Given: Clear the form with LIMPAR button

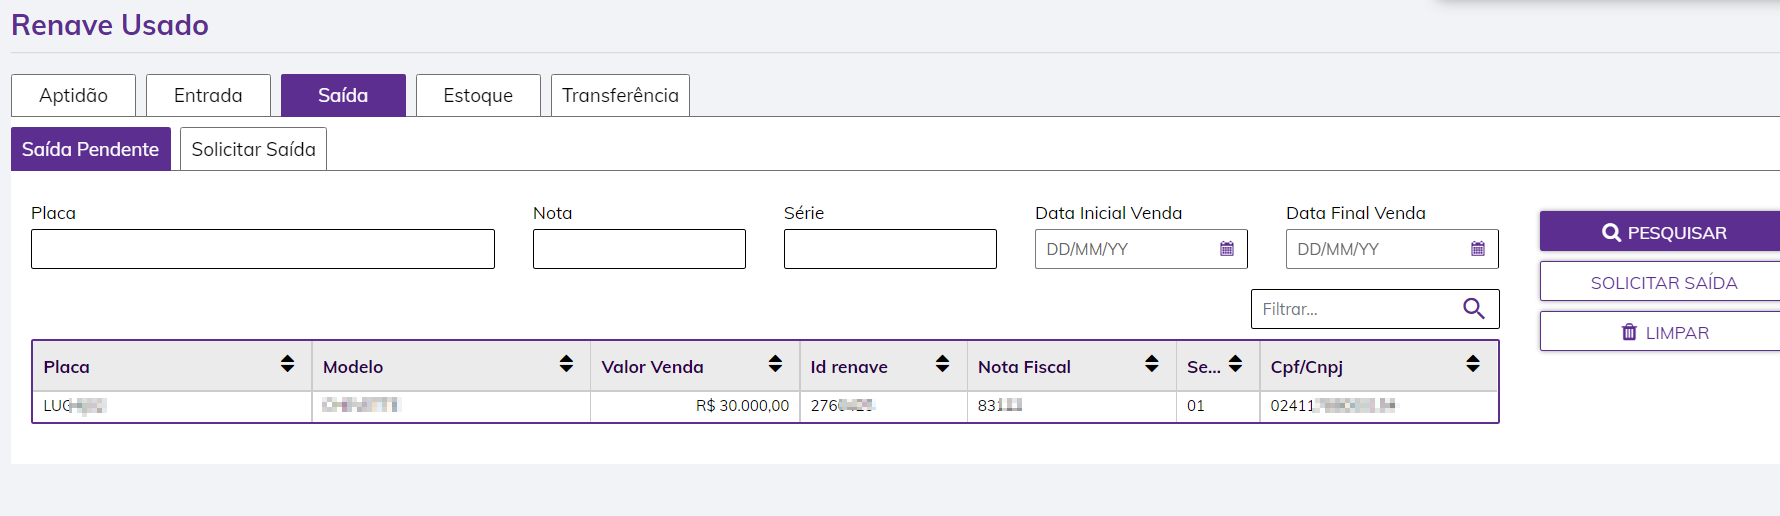Looking at the screenshot, I should (1665, 333).
